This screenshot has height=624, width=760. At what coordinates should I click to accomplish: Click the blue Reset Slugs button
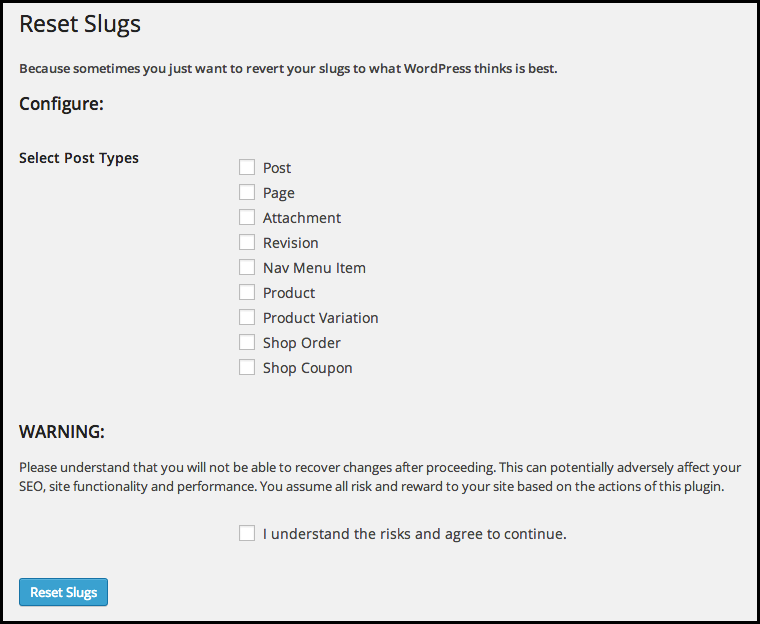pos(63,592)
